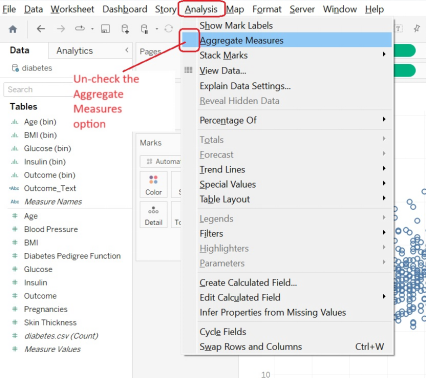Viewport: 426px width, 378px height.
Task: Expand the Stack Marks submenu
Action: click(288, 55)
